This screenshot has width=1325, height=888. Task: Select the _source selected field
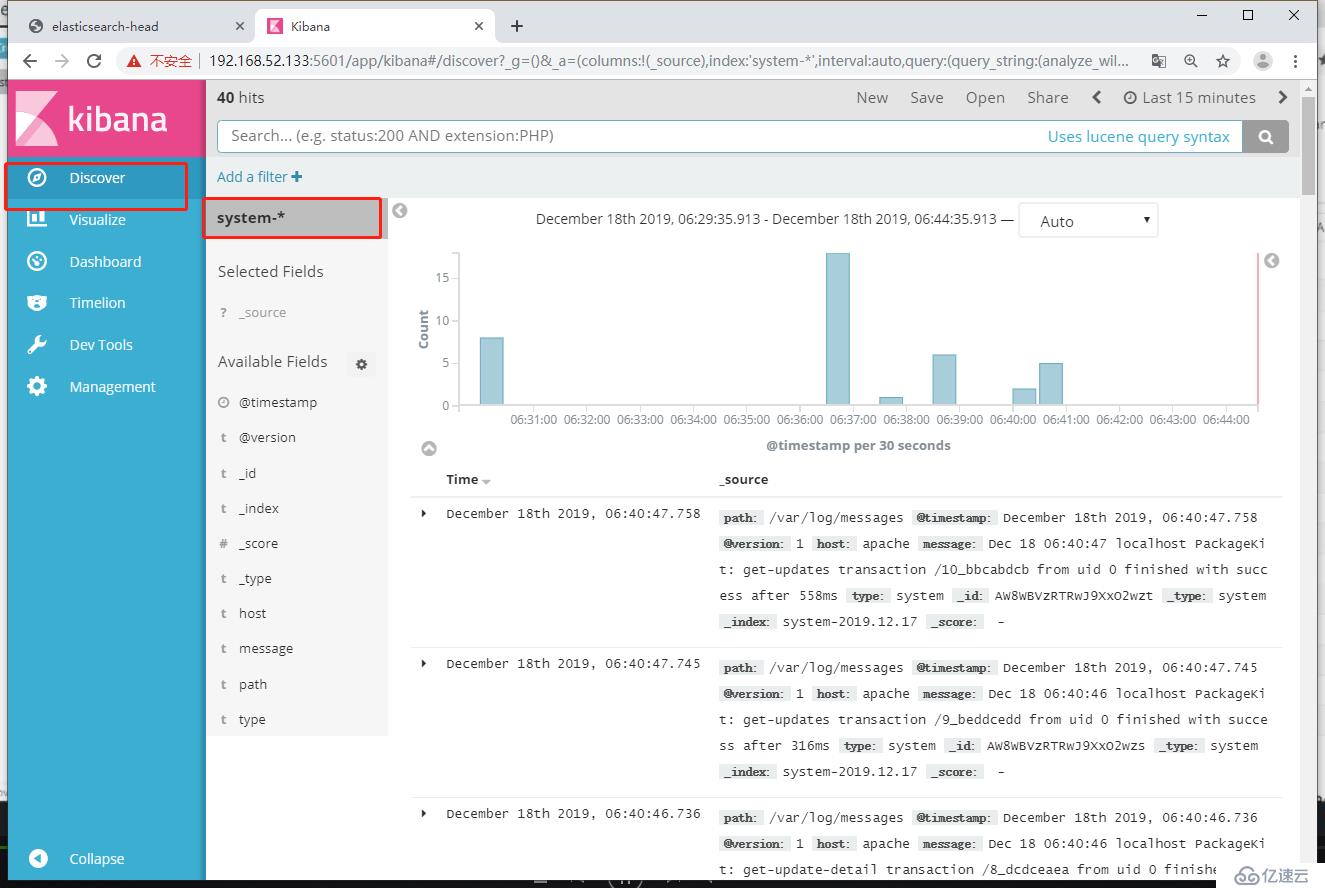pos(262,313)
